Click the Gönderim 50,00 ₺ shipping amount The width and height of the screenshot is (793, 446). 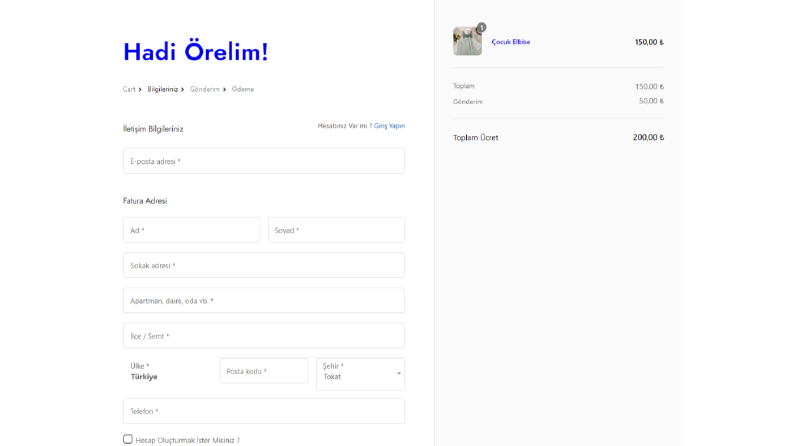pyautogui.click(x=651, y=101)
